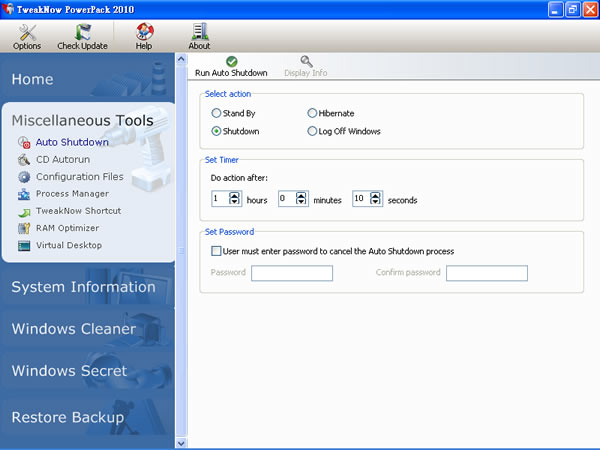Click the Password input field

[292, 273]
